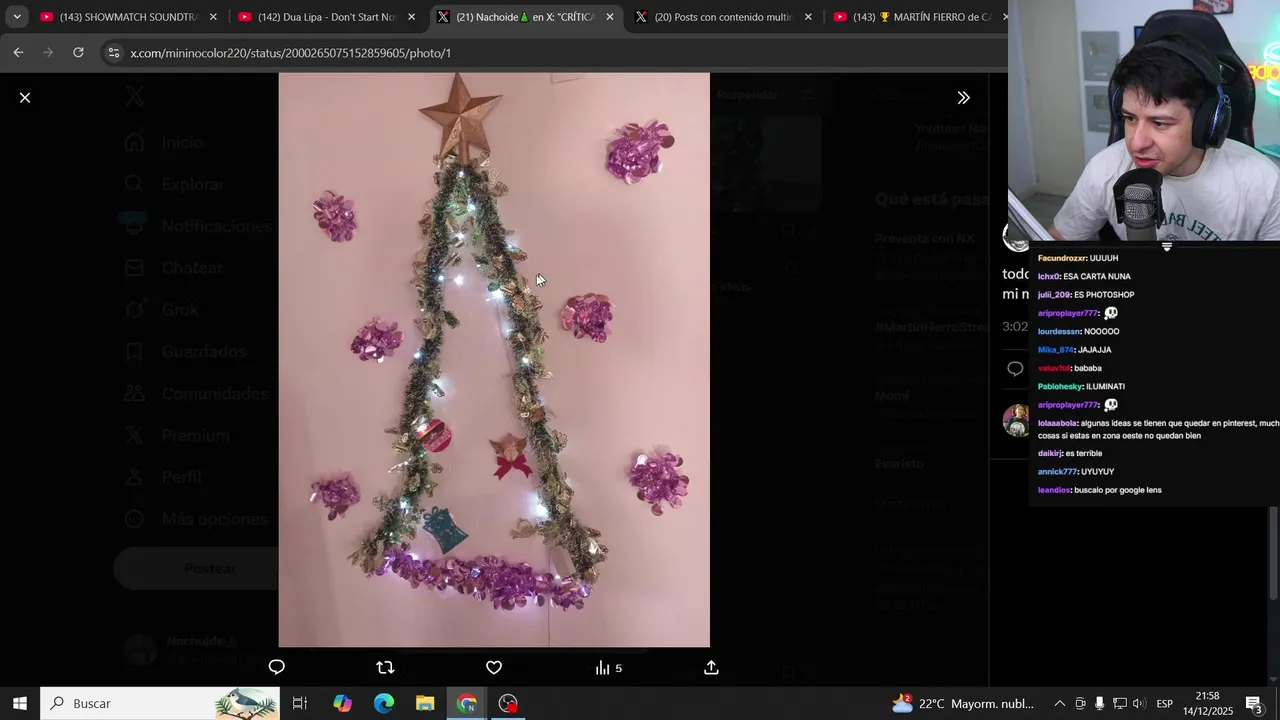The height and width of the screenshot is (720, 1280).
Task: Open Task View from the taskbar
Action: [x=299, y=703]
